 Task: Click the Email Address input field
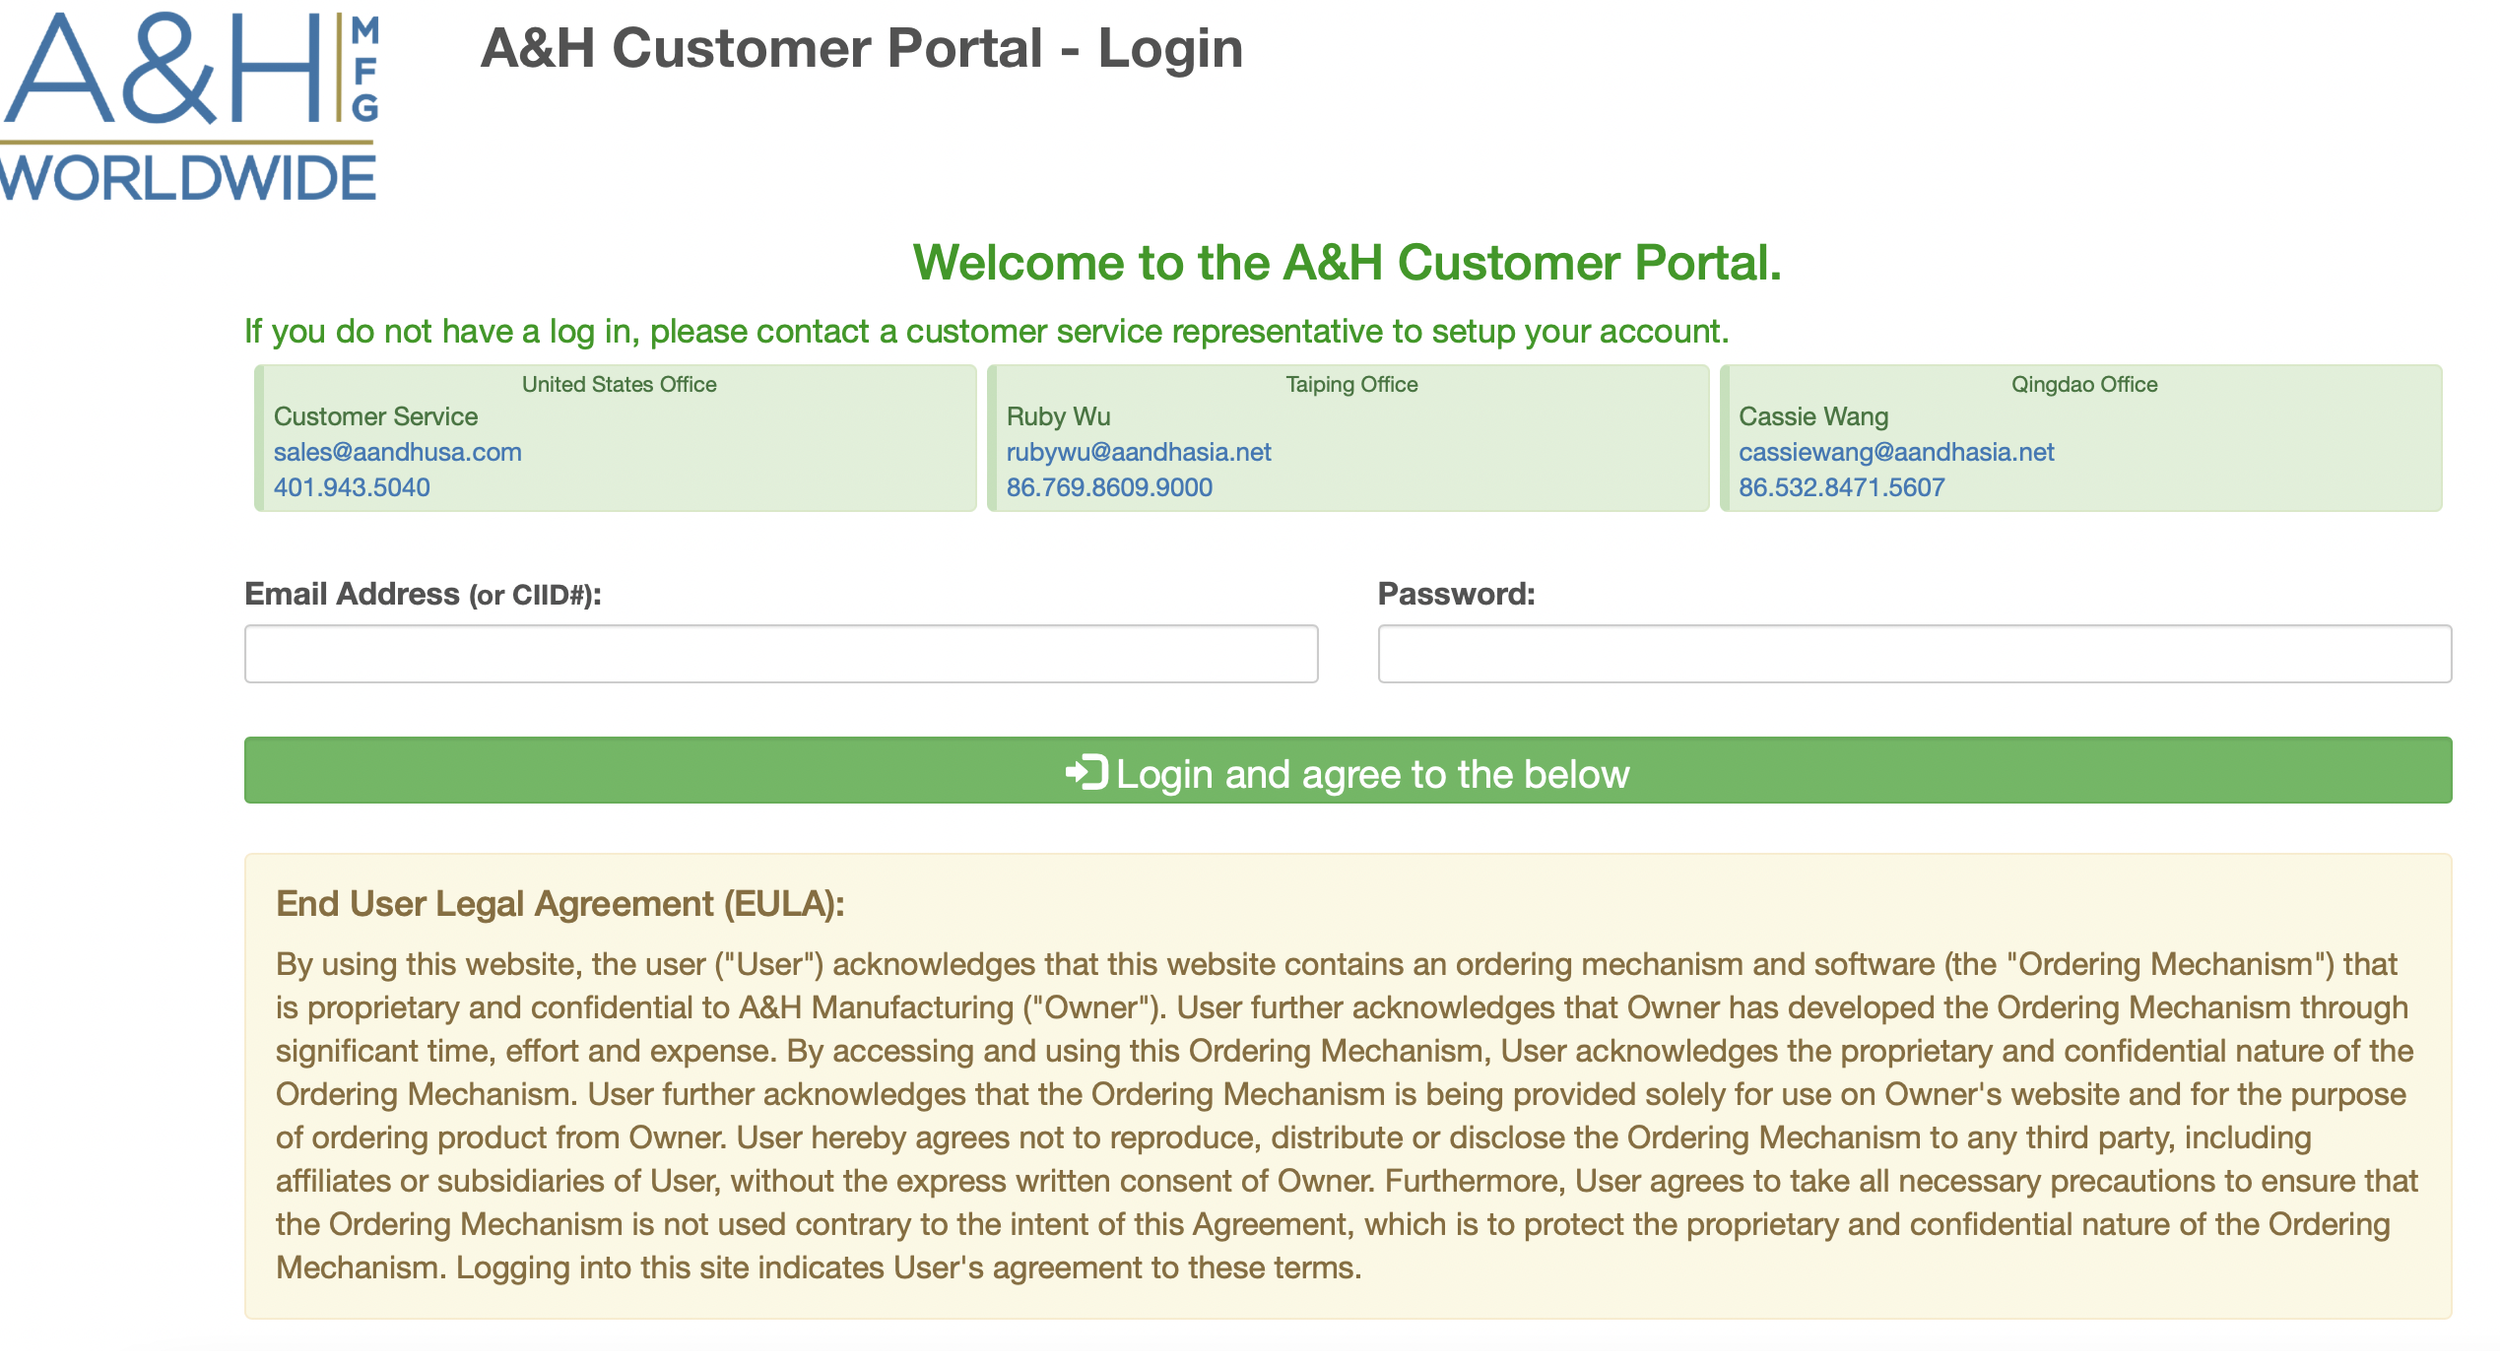[x=780, y=653]
